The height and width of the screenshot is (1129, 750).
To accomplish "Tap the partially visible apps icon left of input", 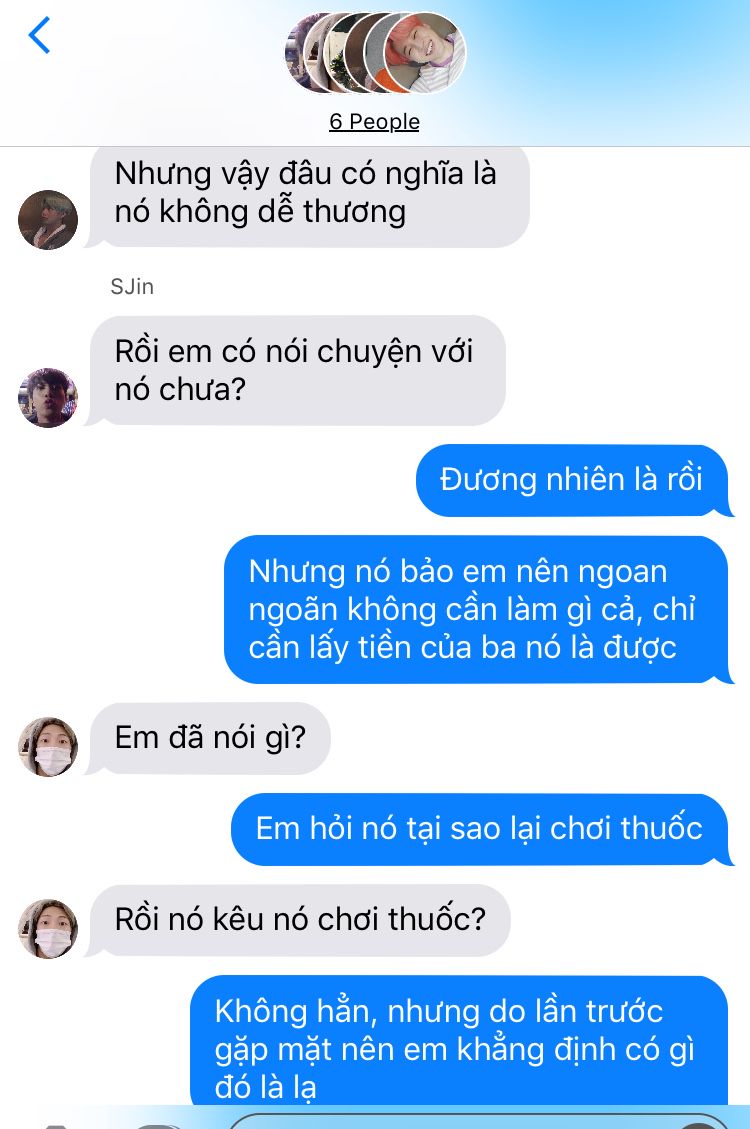I will pyautogui.click(x=157, y=1125).
